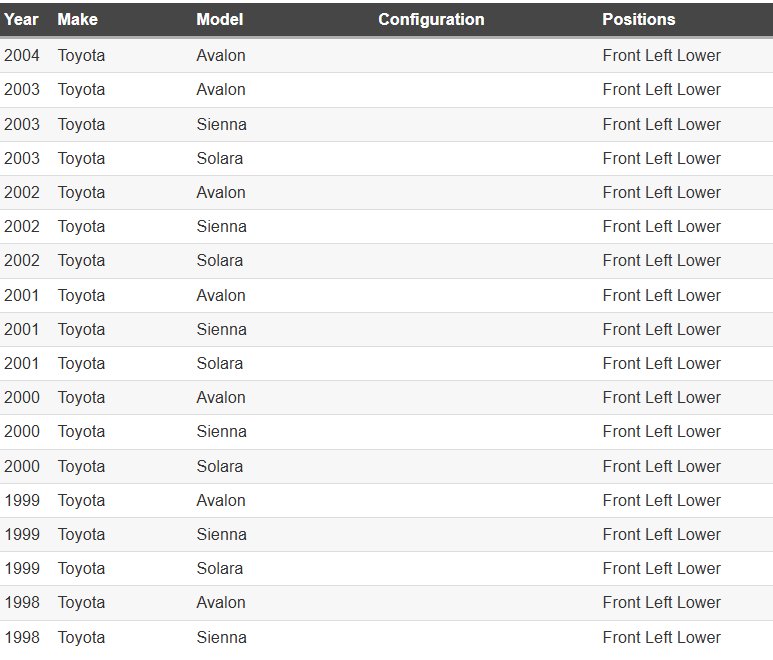The image size is (773, 660).
Task: Select the 2000 Avalon model cell
Action: (x=221, y=397)
